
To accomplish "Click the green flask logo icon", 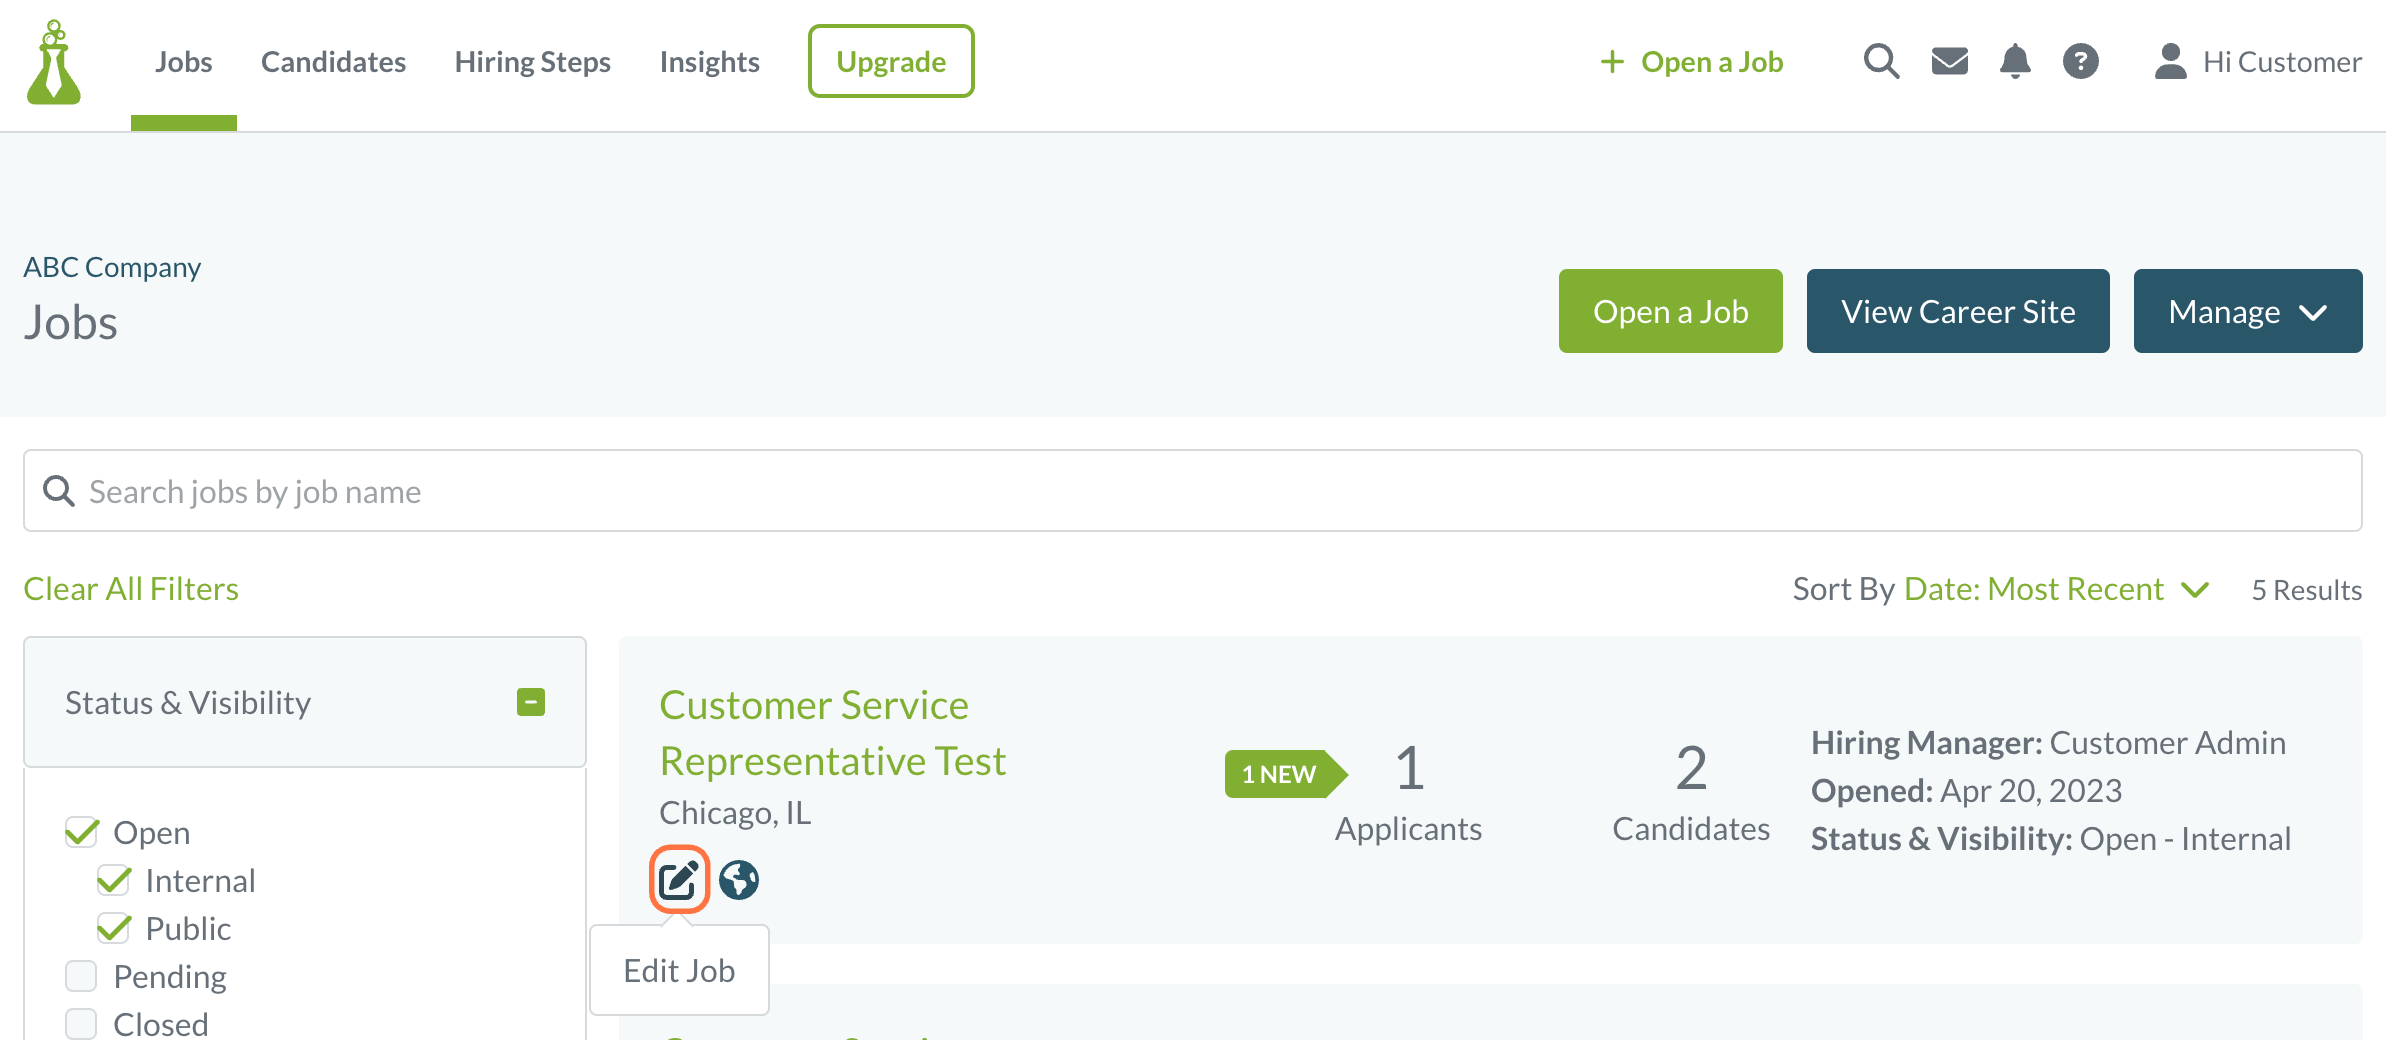I will coord(54,62).
